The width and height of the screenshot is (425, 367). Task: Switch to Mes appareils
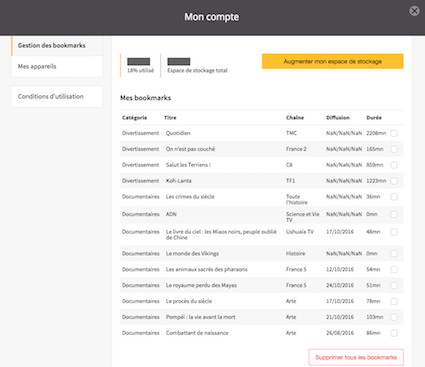(x=57, y=66)
